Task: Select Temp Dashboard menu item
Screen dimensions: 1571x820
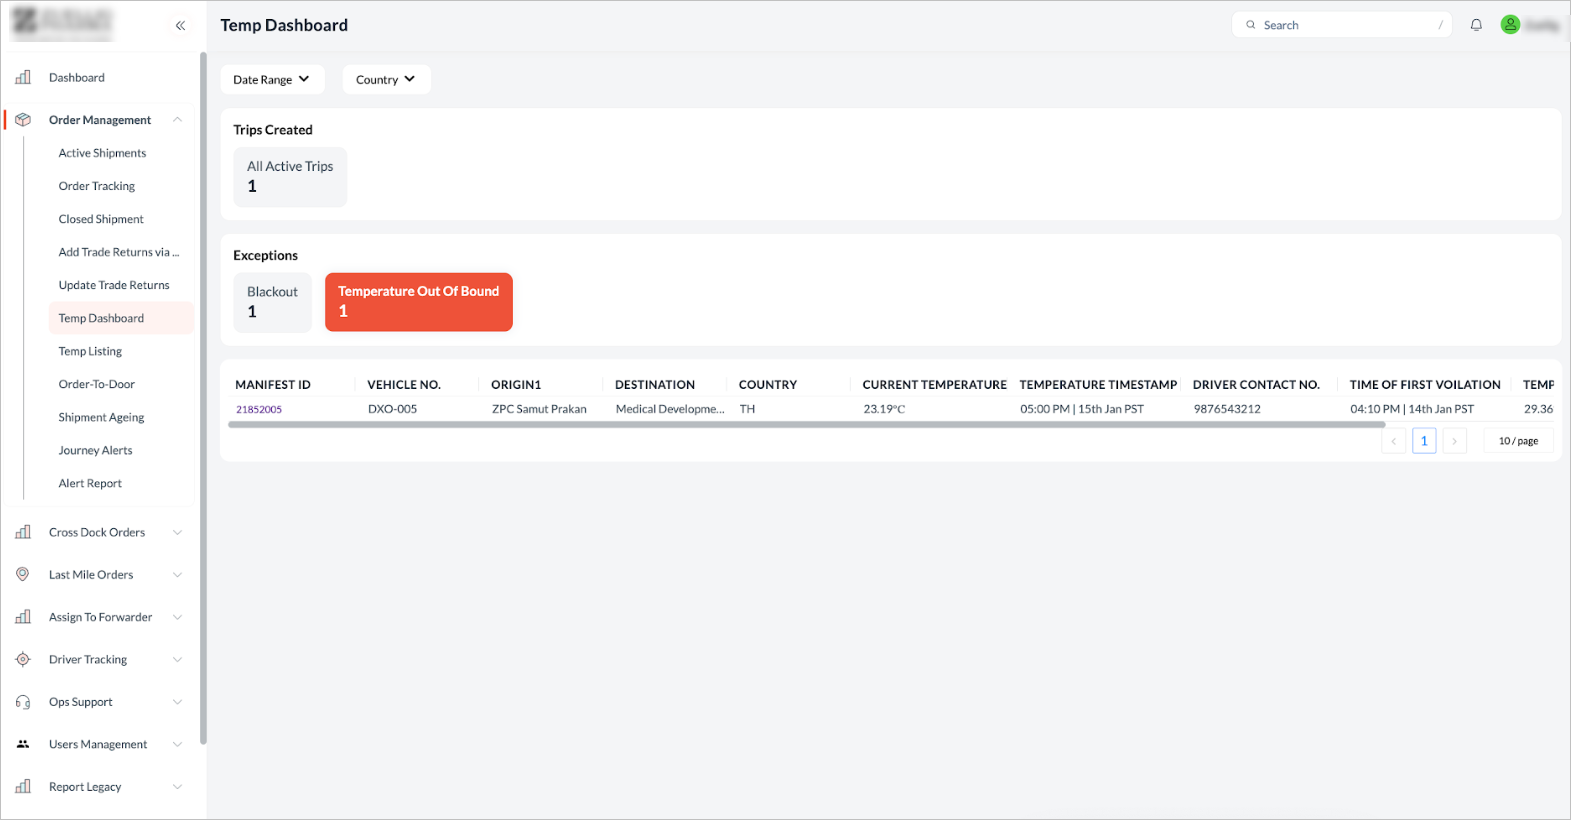Action: tap(121, 318)
